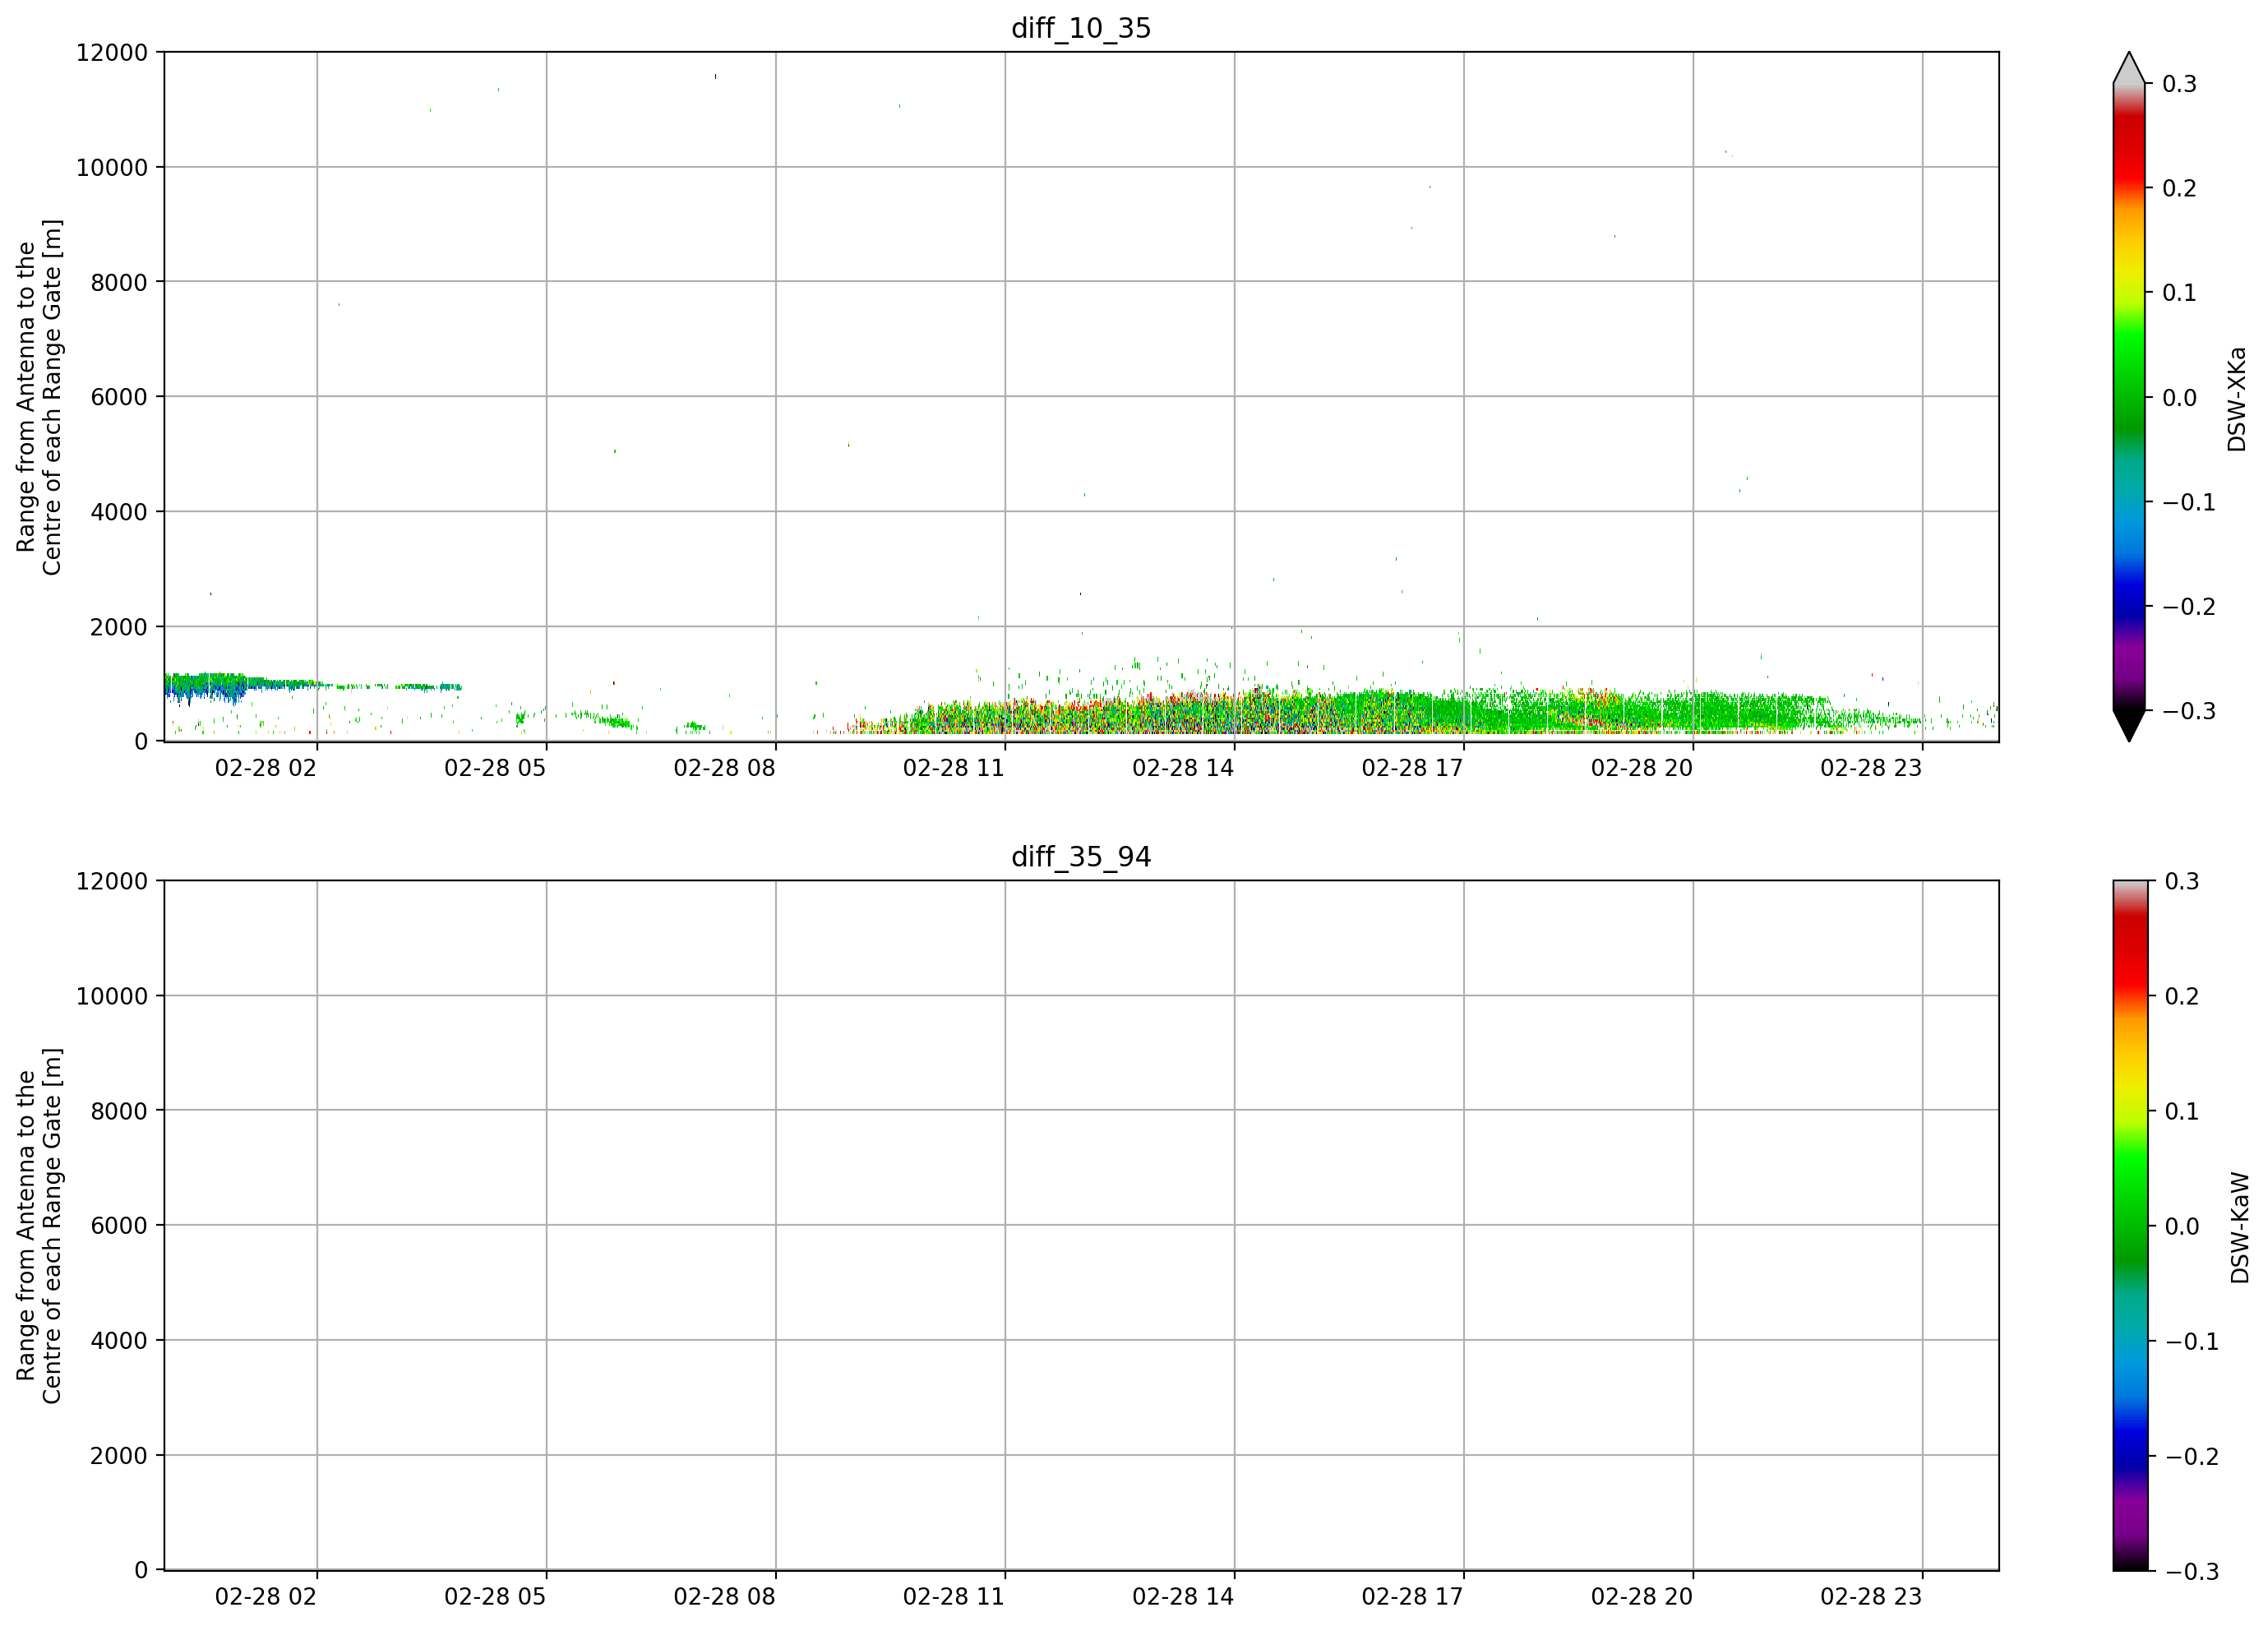Screen dimensions: 2268x1626
Task: Click "02-28 02" tick label under diff_10_35
Action: point(266,768)
